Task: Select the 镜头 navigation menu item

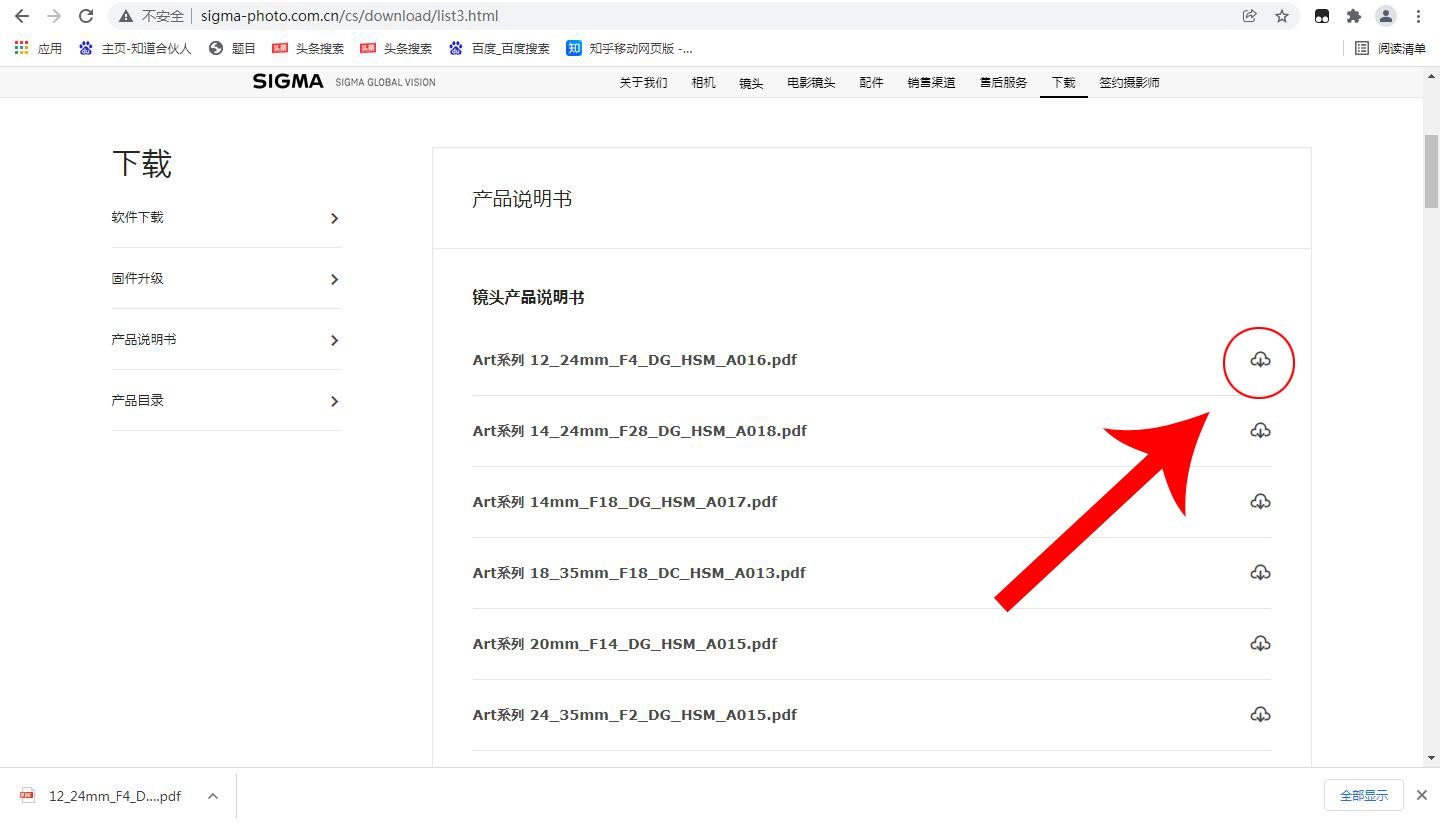Action: click(x=751, y=82)
